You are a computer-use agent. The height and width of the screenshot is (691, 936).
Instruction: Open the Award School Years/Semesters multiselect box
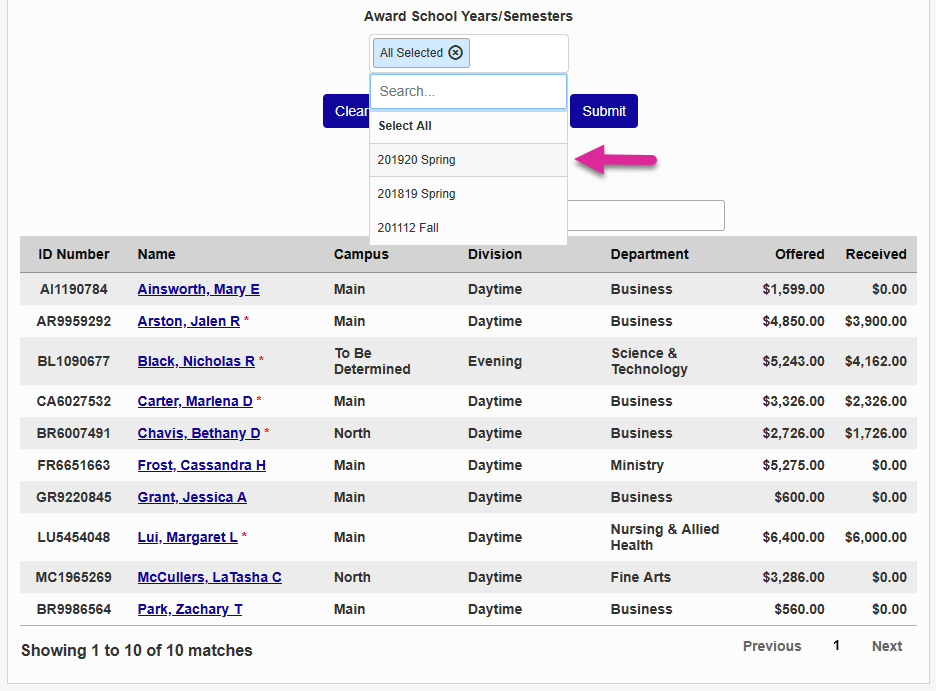469,53
